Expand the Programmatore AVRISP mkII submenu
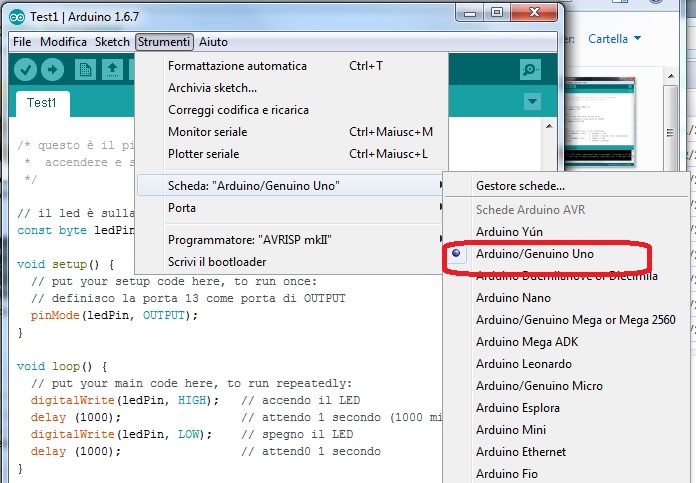The width and height of the screenshot is (696, 483). [291, 240]
